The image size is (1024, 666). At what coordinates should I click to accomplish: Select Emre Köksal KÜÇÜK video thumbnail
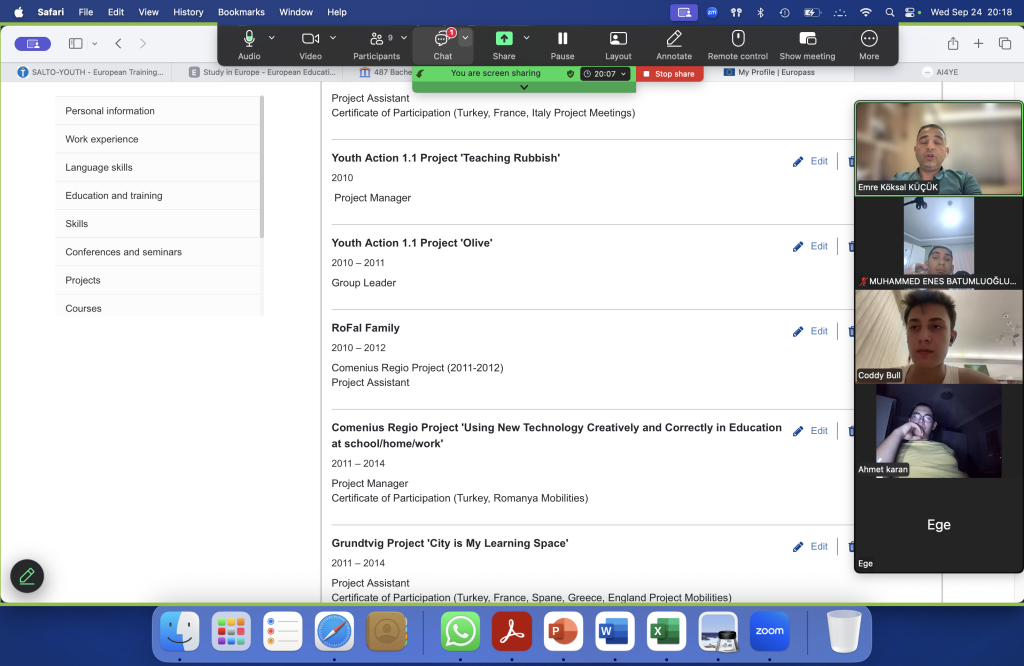coord(938,148)
